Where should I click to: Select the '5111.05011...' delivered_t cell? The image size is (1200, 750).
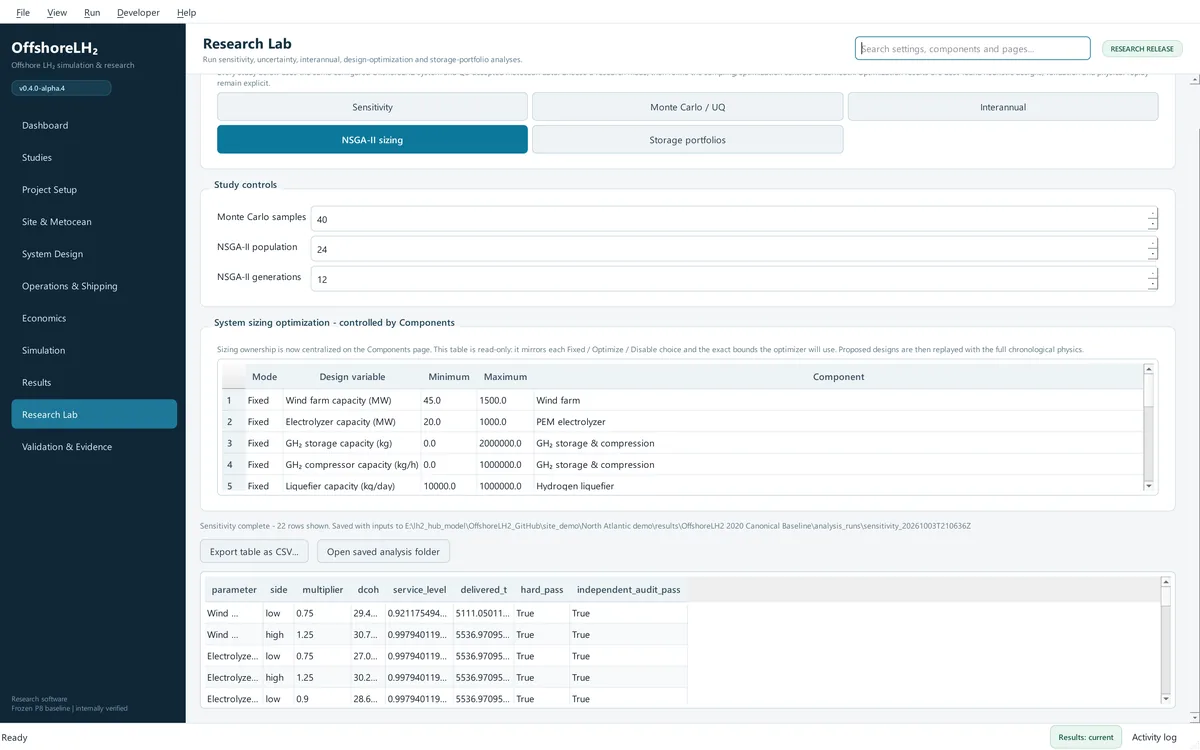pyautogui.click(x=483, y=613)
